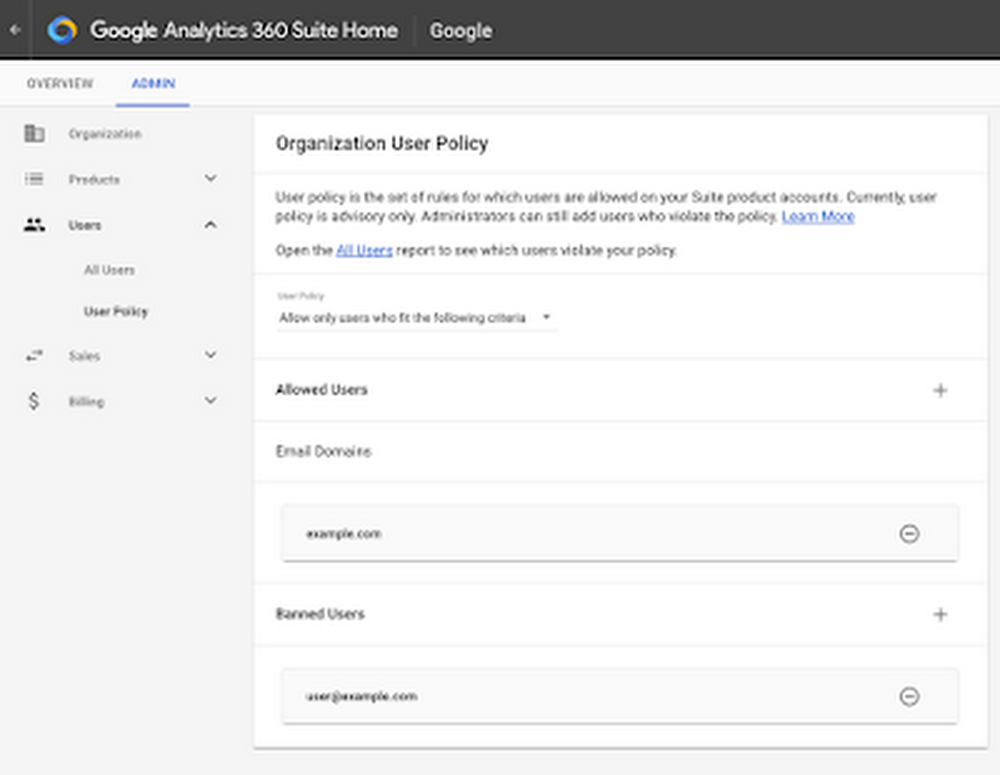Viewport: 1000px width, 775px height.
Task: Click the Google Analytics 360 Suite logo
Action: click(x=62, y=30)
